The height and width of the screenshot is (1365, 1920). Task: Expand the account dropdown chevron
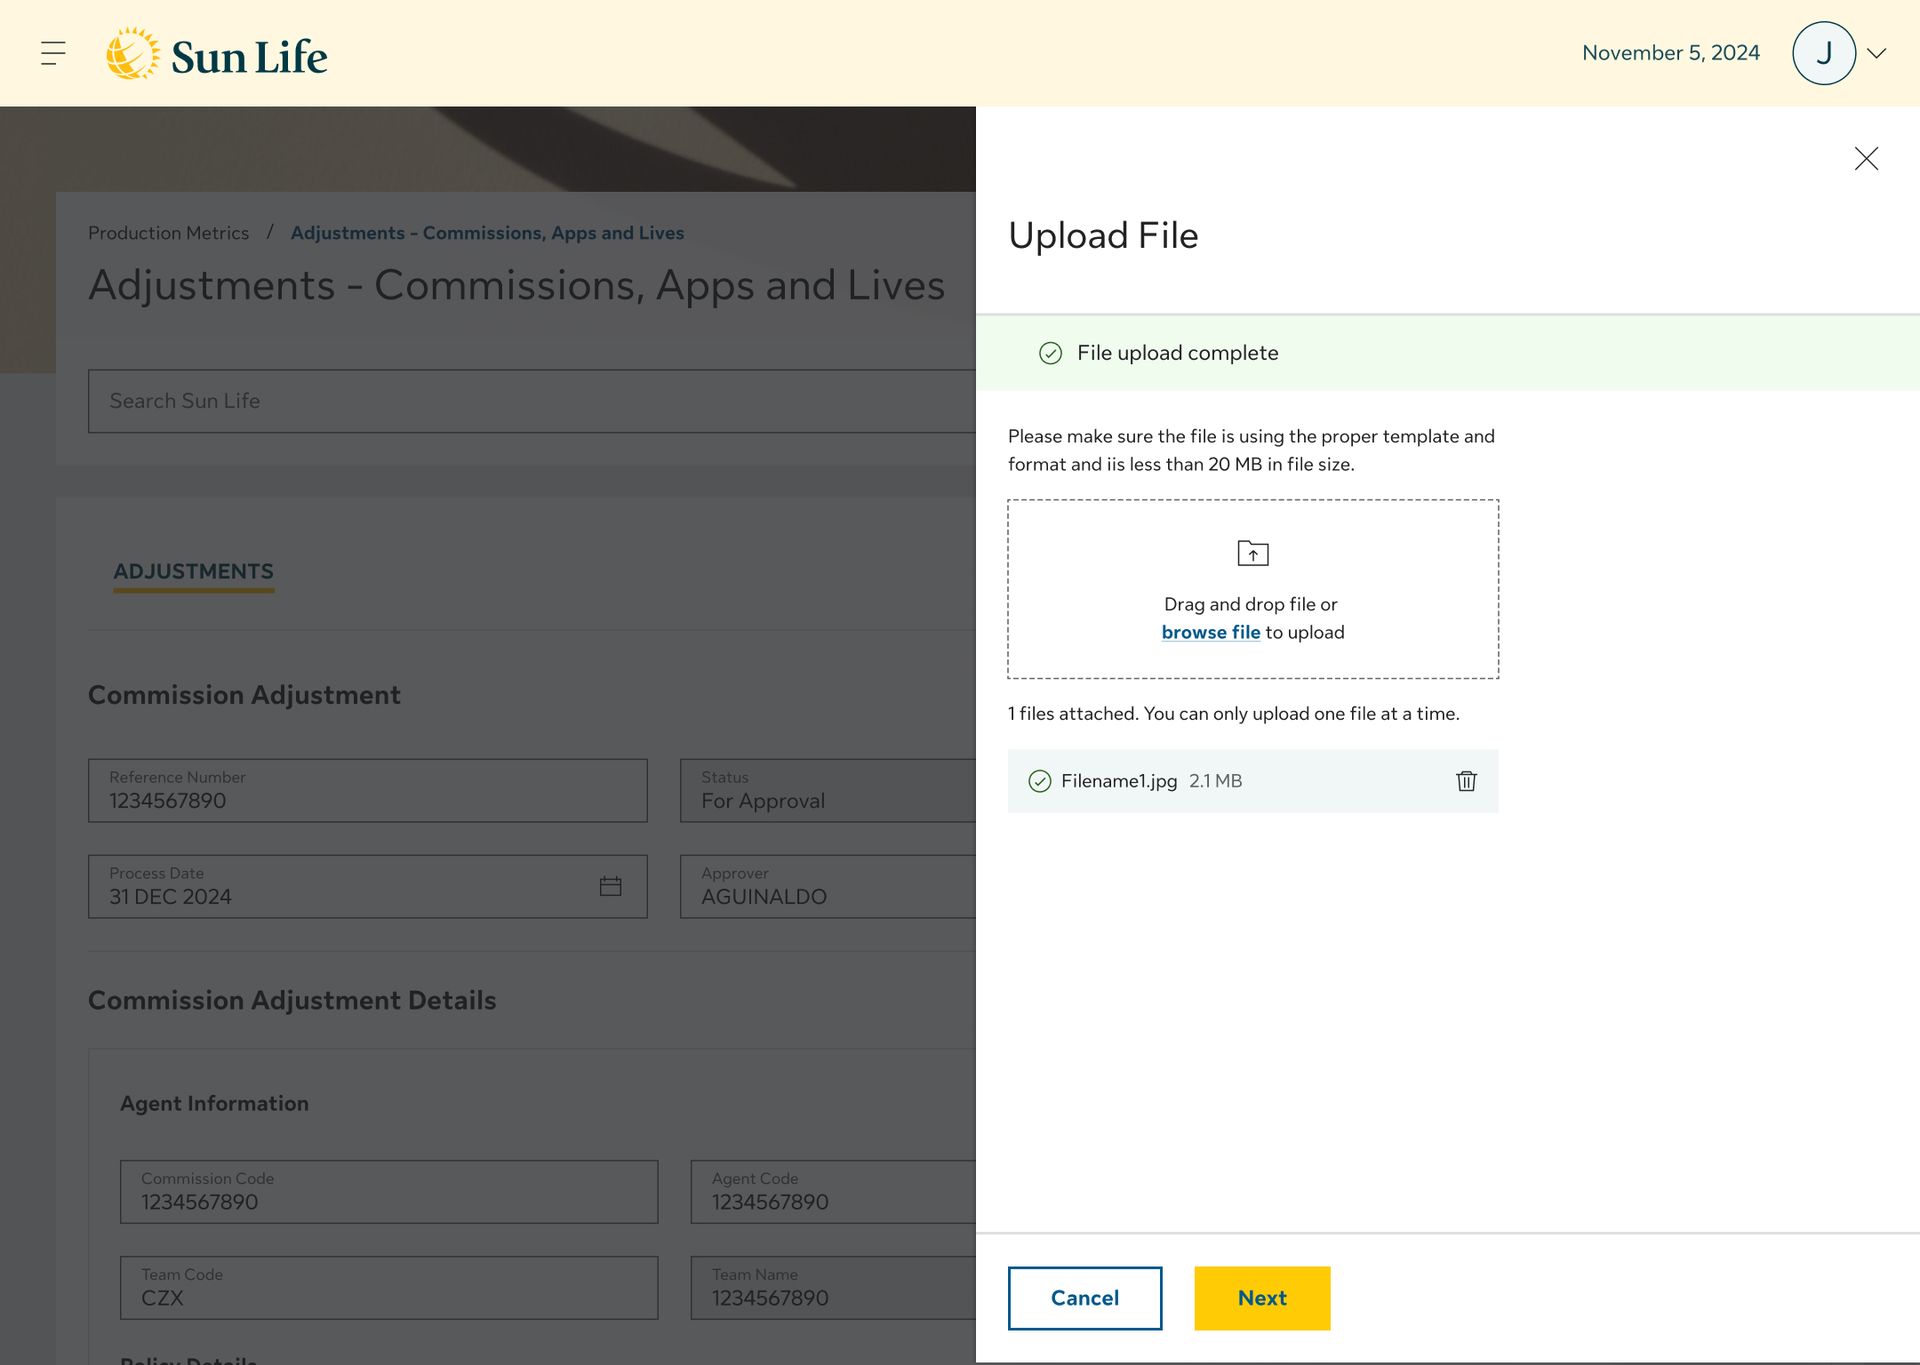1877,54
